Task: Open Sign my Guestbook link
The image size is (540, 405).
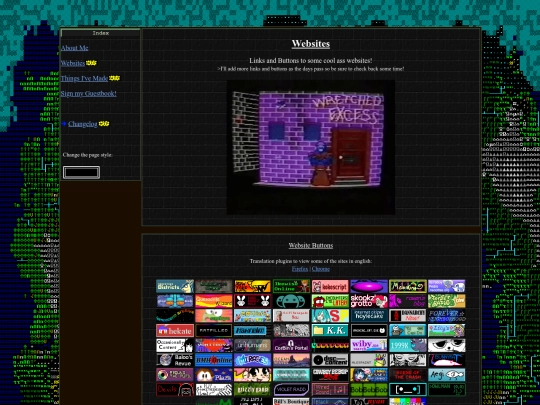Action: point(89,93)
